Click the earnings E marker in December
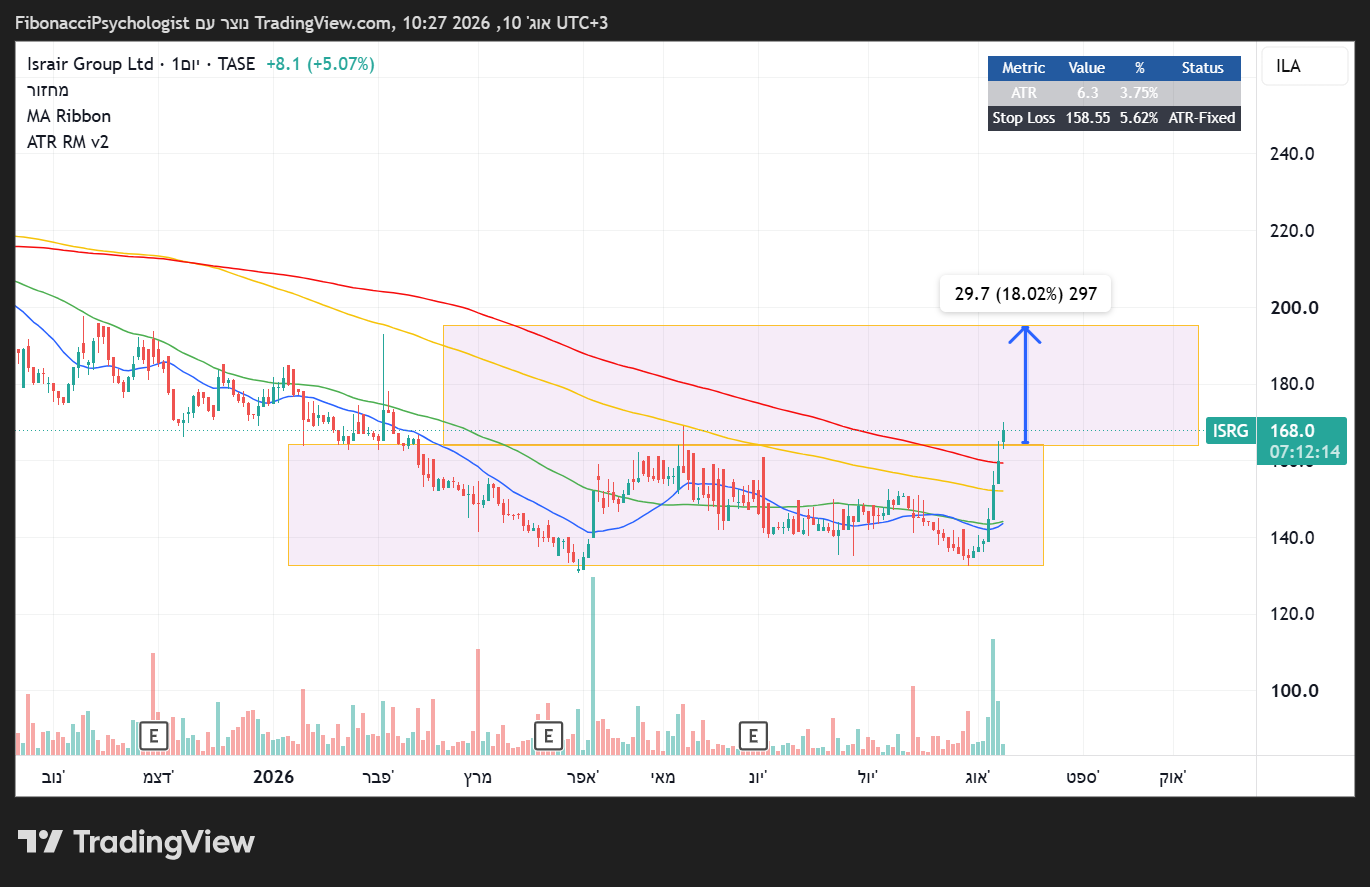Image resolution: width=1370 pixels, height=887 pixels. tap(153, 736)
